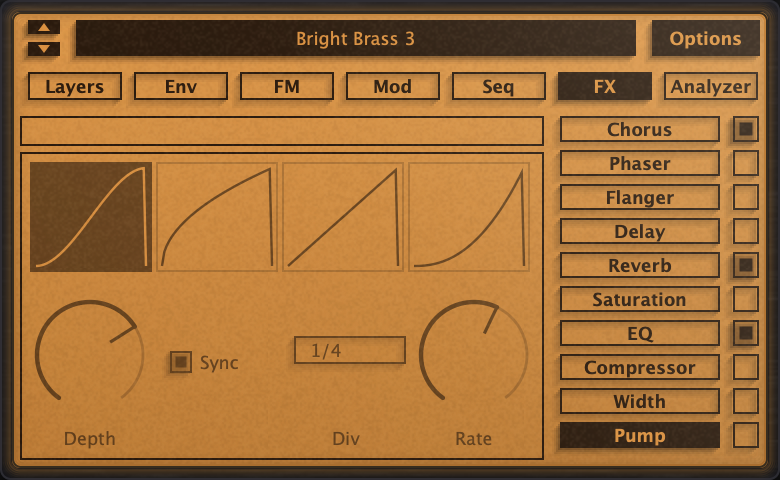The width and height of the screenshot is (780, 480).
Task: Open the Saturation effect settings
Action: pyautogui.click(x=639, y=299)
